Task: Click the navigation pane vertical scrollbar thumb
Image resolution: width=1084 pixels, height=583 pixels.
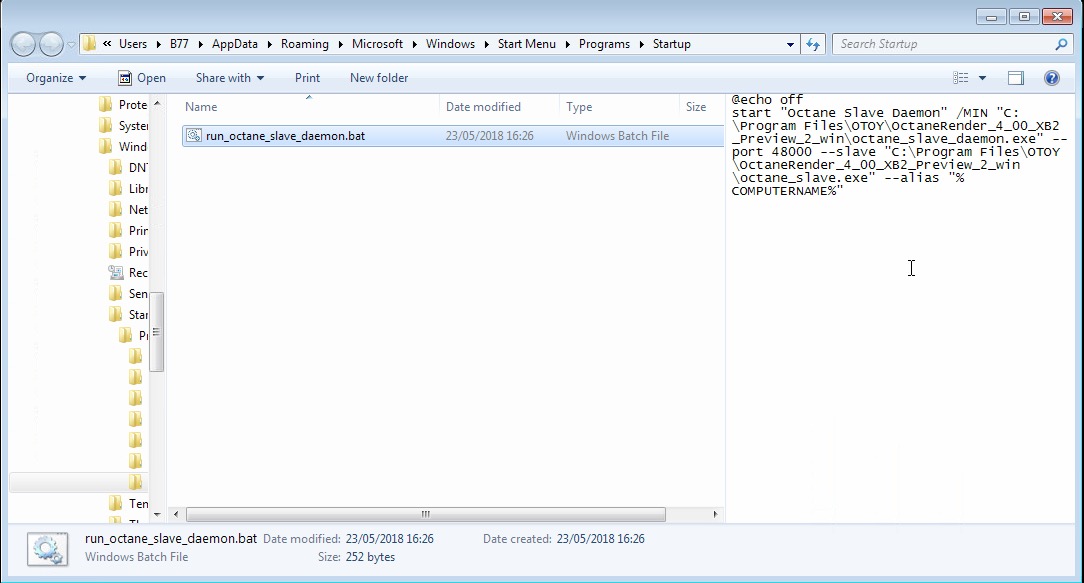Action: 157,332
